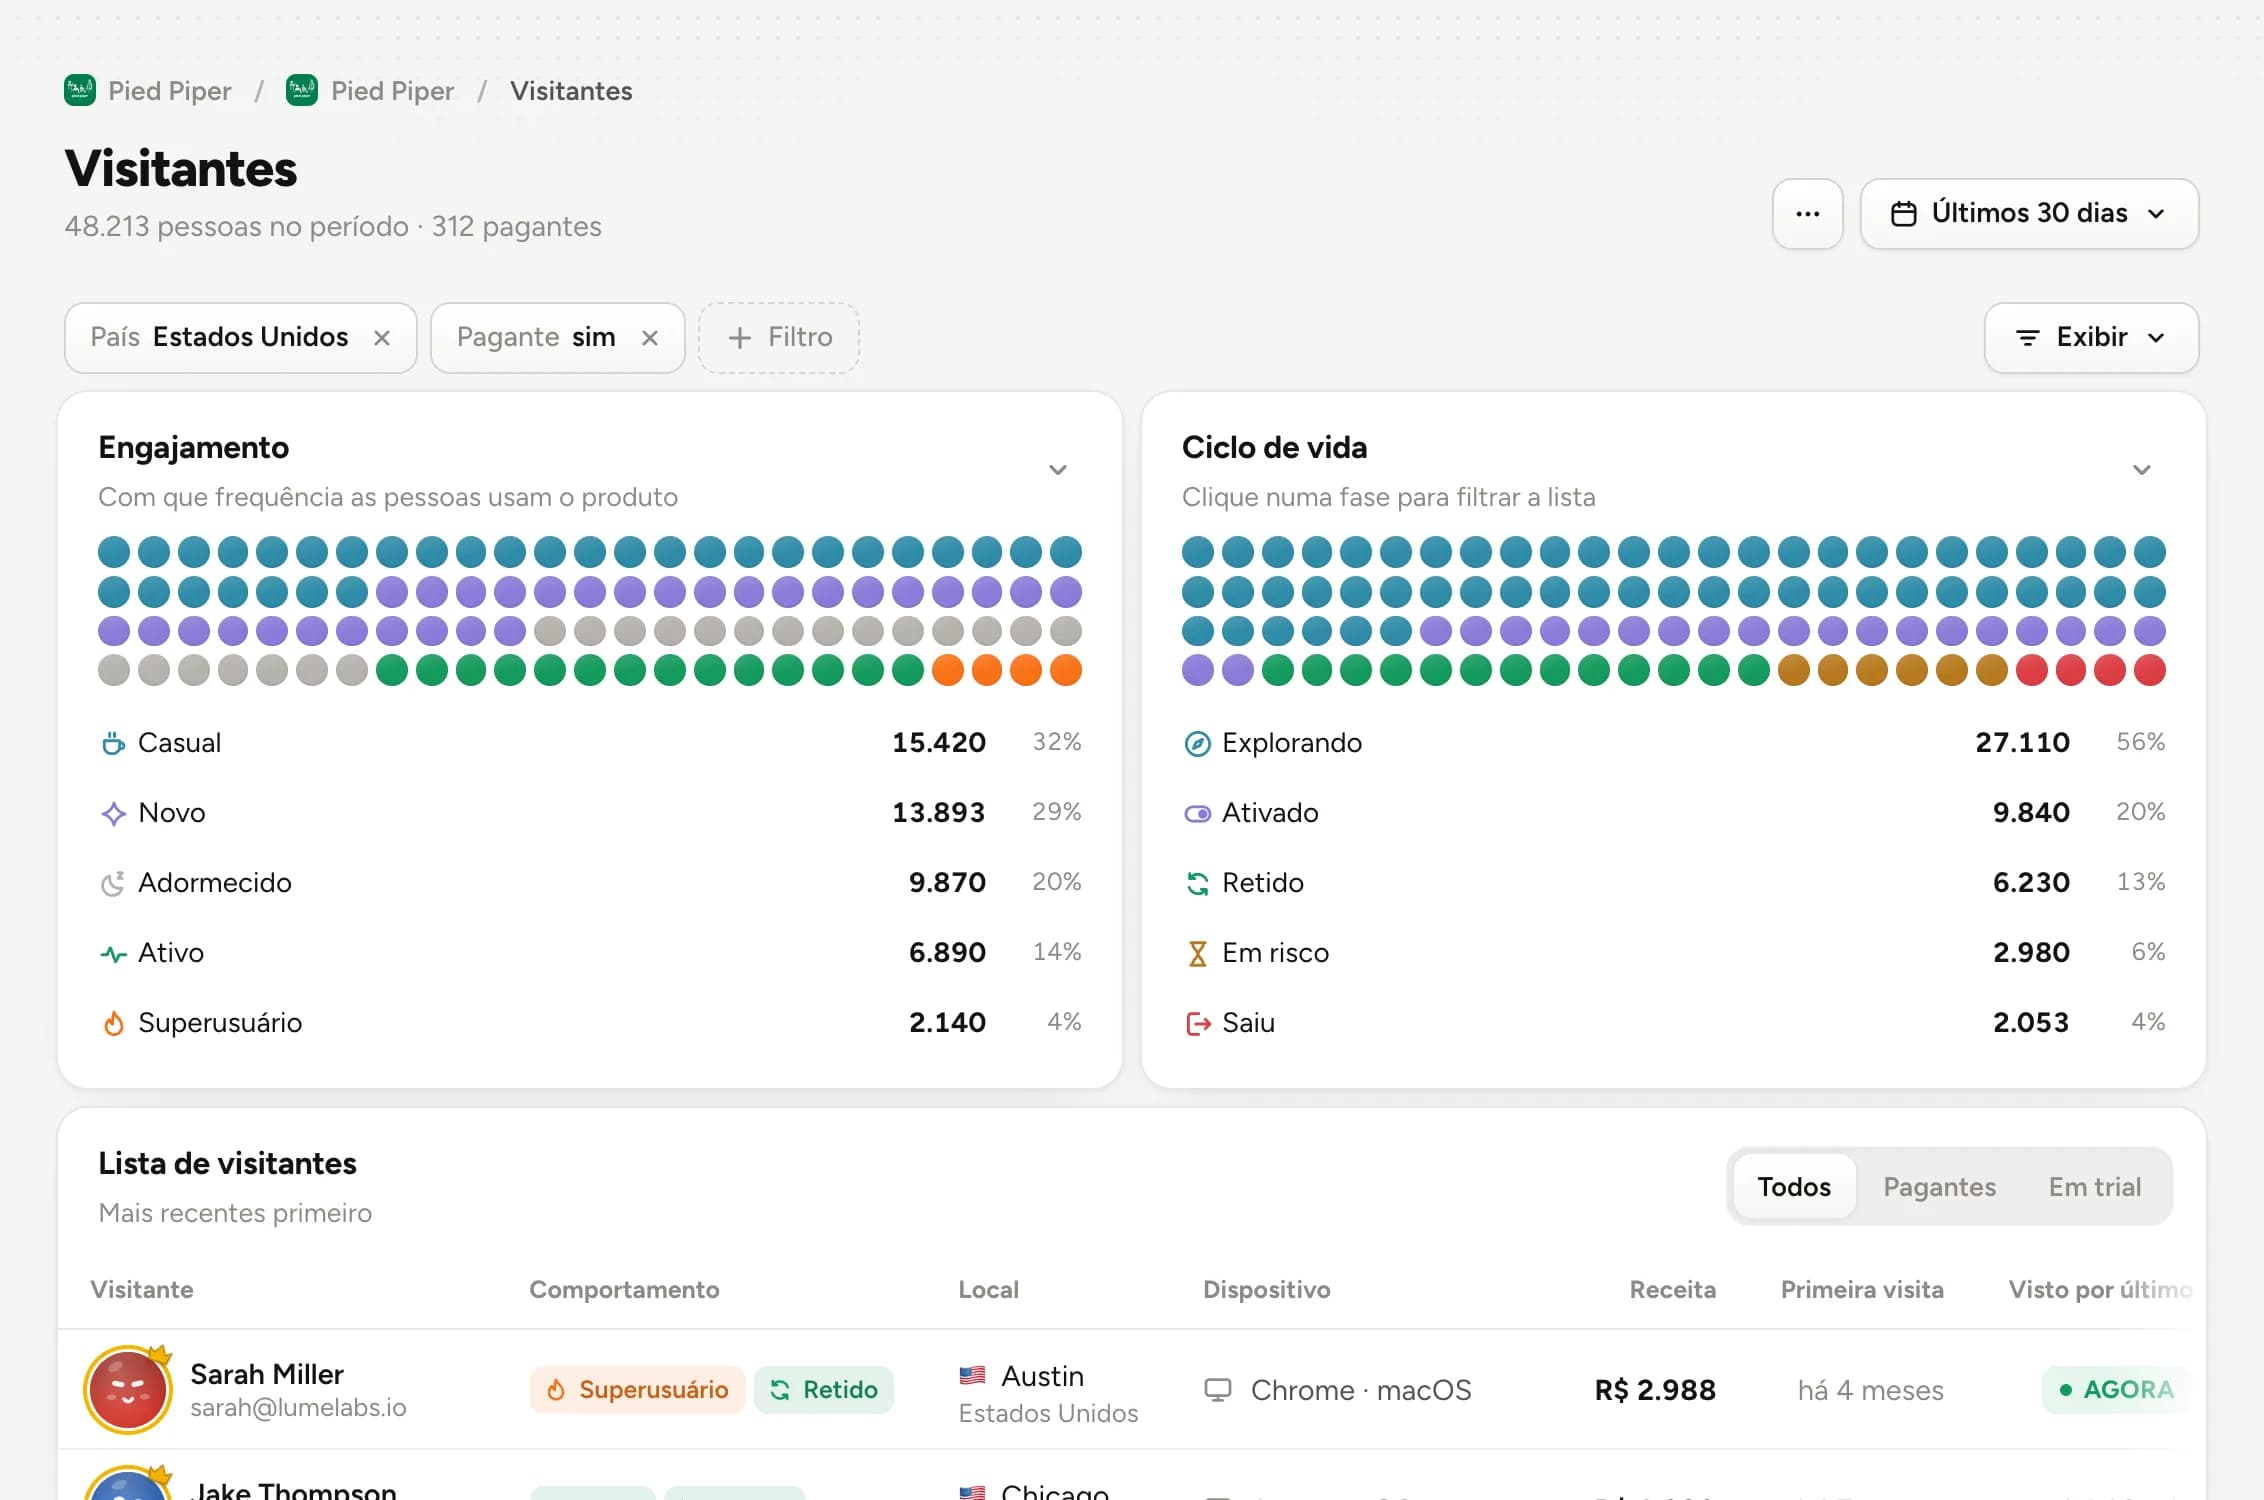Click the Adormecido moon icon
This screenshot has height=1500, width=2264.
pyautogui.click(x=113, y=883)
